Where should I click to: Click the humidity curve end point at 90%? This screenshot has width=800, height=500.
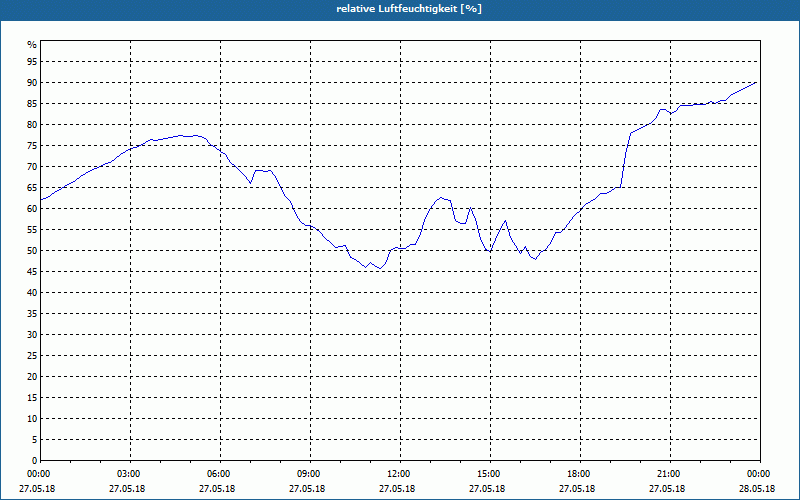click(x=756, y=82)
